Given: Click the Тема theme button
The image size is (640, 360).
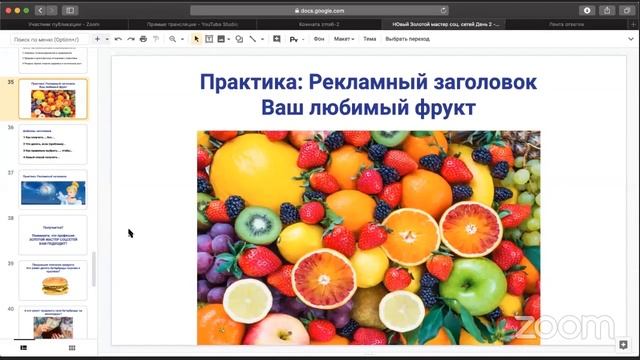Looking at the screenshot, I should (369, 39).
